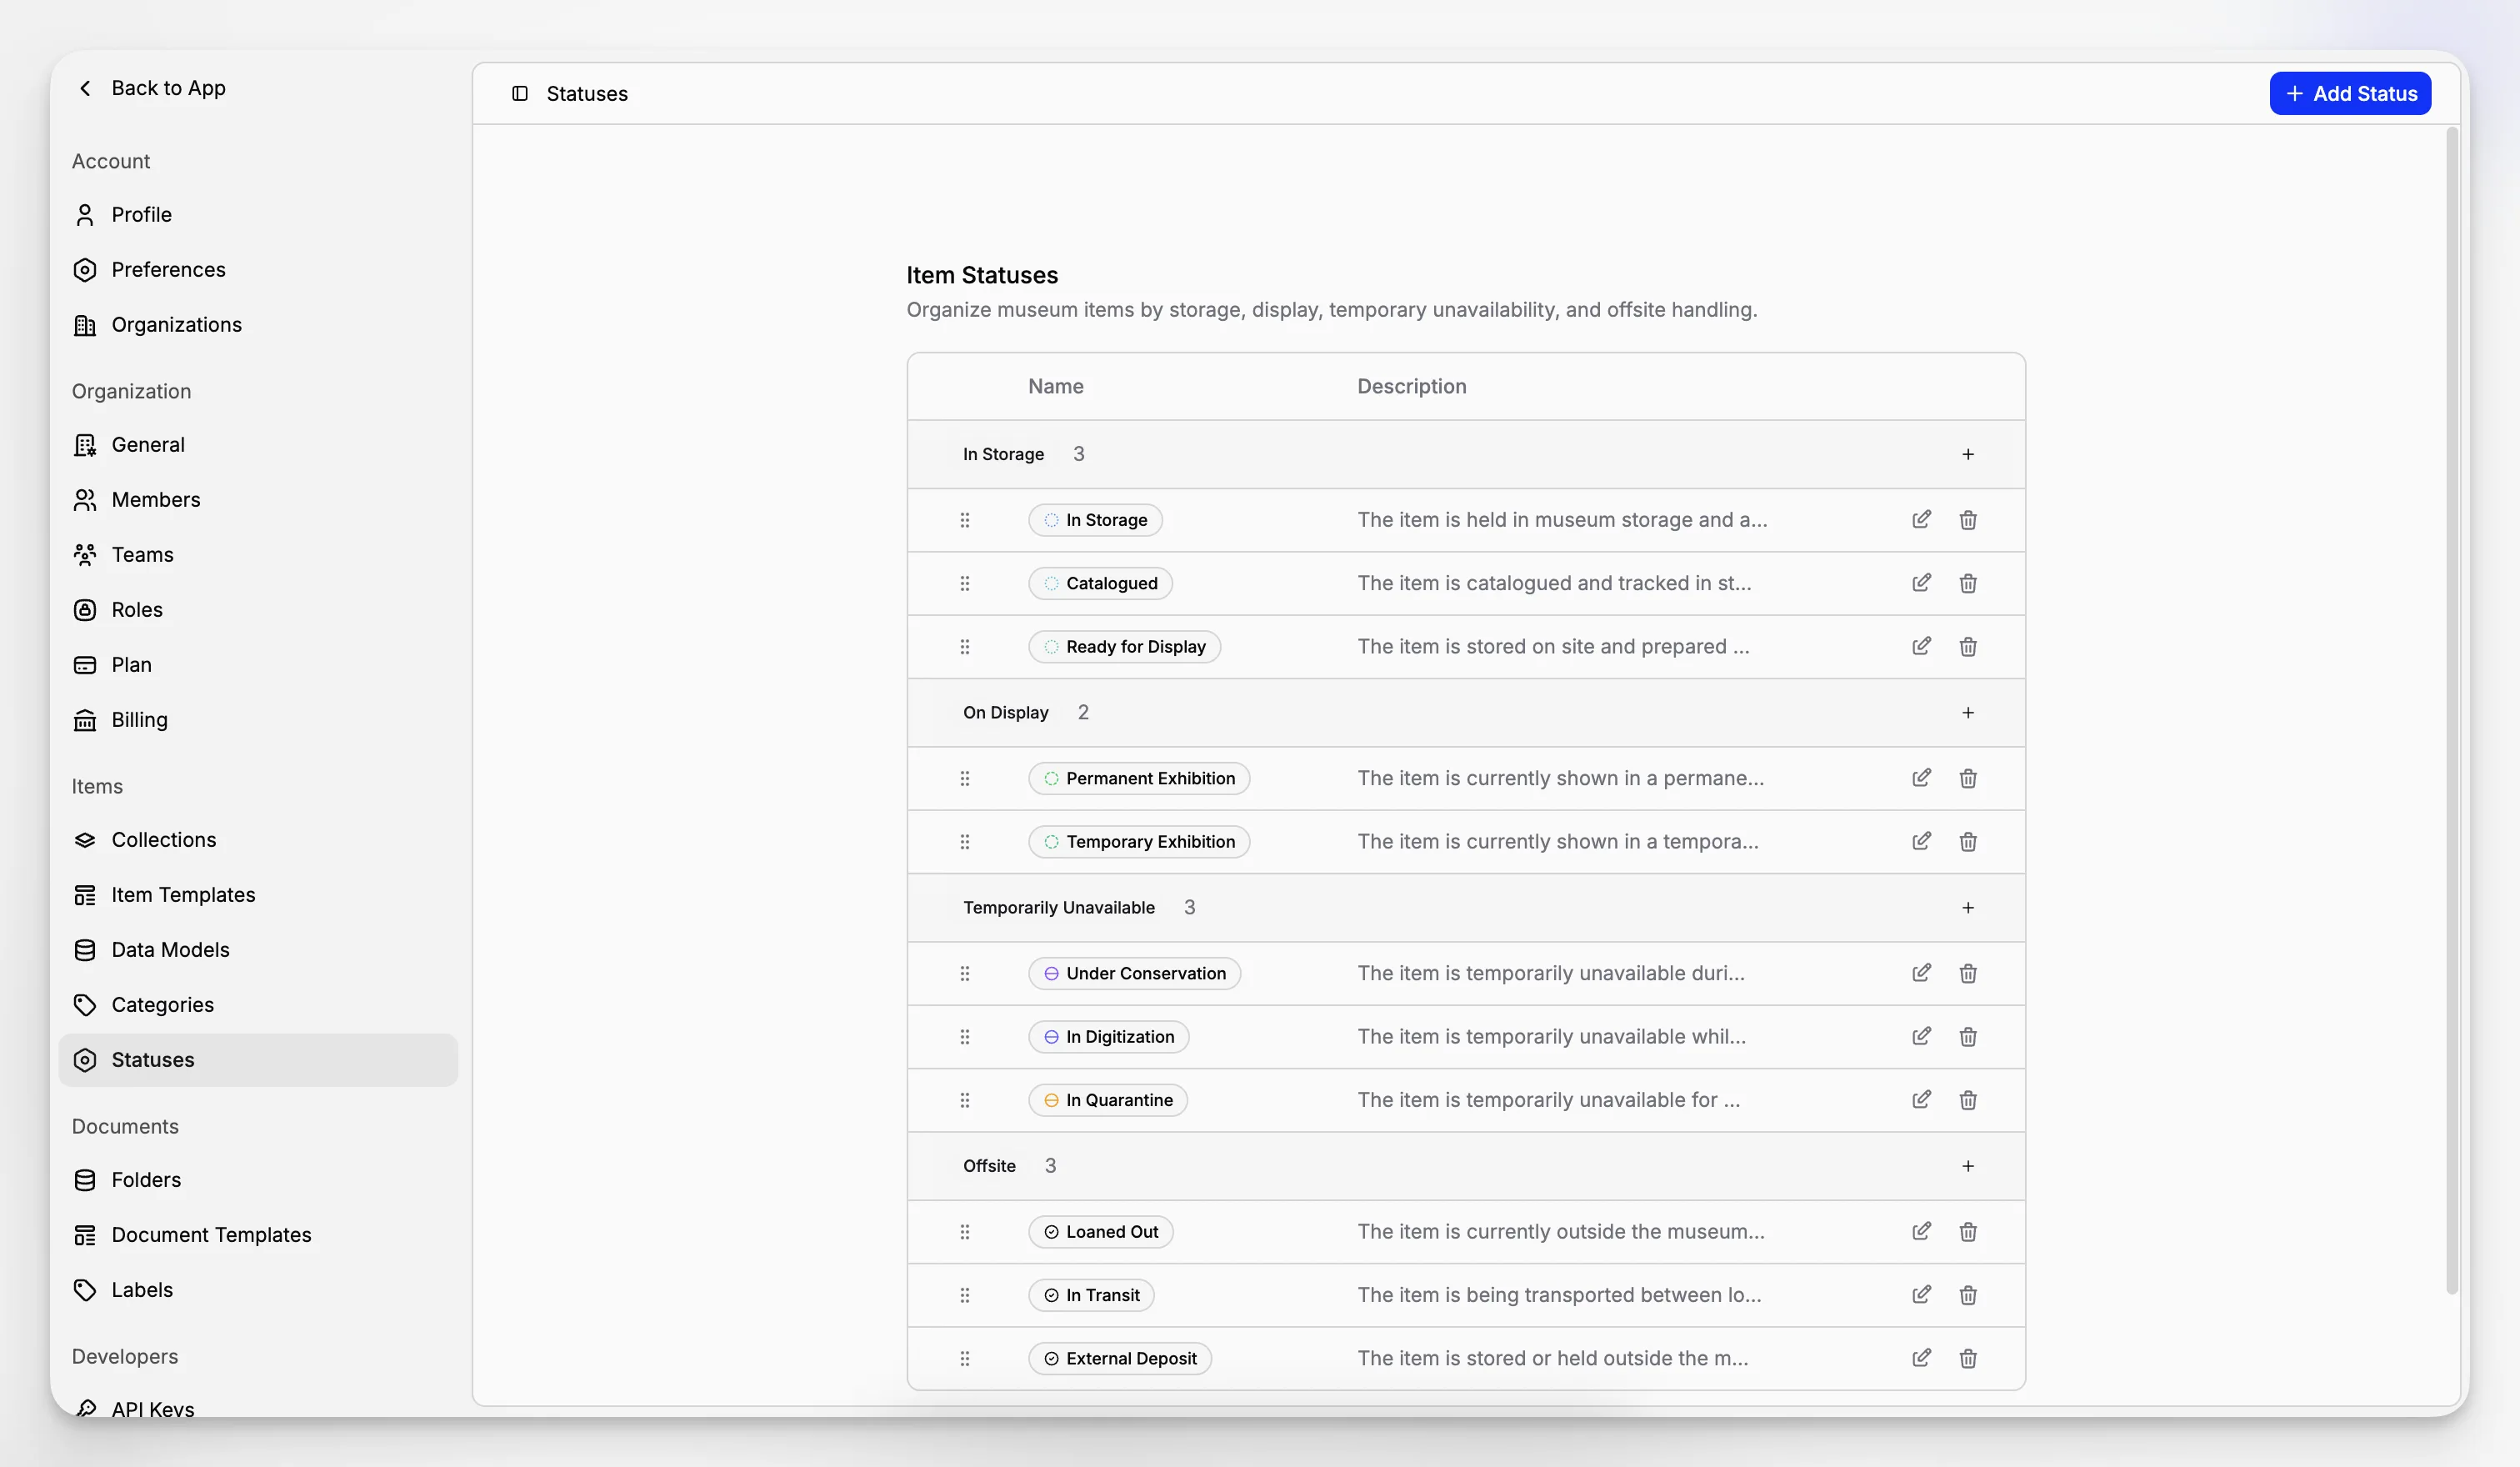Viewport: 2520px width, 1467px height.
Task: Open Teams page
Action: click(x=258, y=555)
